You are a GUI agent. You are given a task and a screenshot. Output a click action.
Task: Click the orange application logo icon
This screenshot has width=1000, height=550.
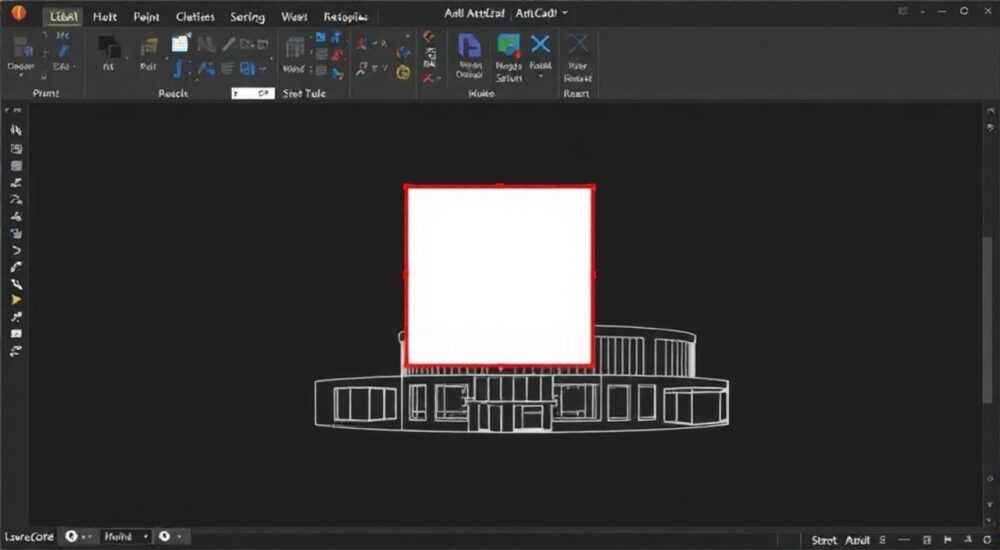pos(18,13)
